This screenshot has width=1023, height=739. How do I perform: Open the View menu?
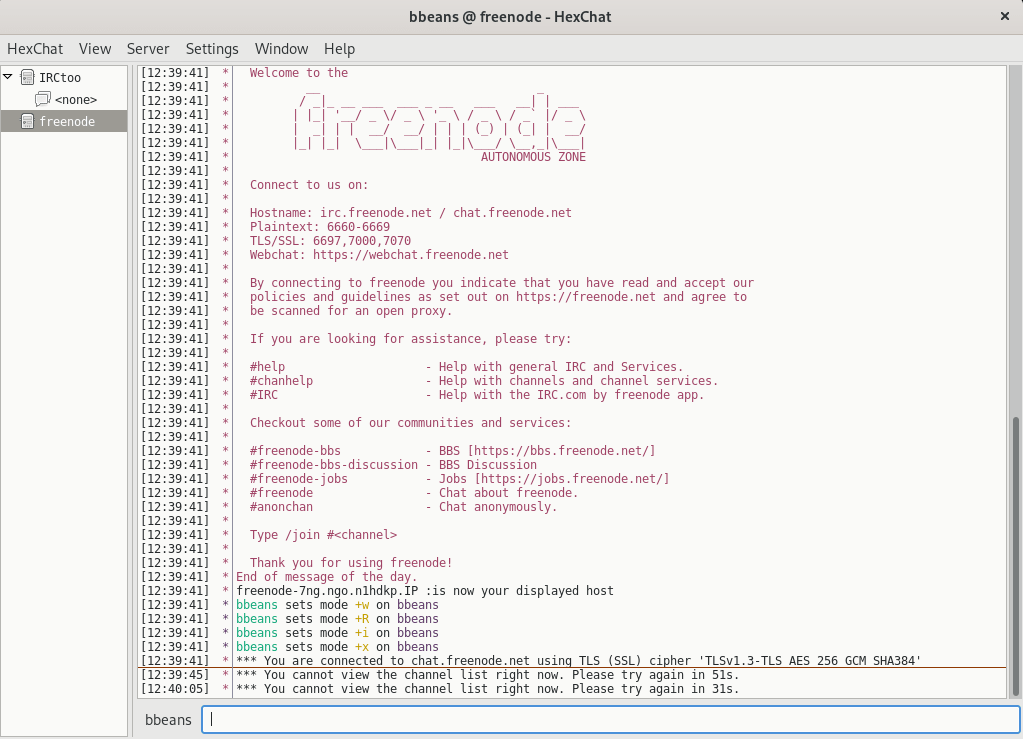pos(95,48)
